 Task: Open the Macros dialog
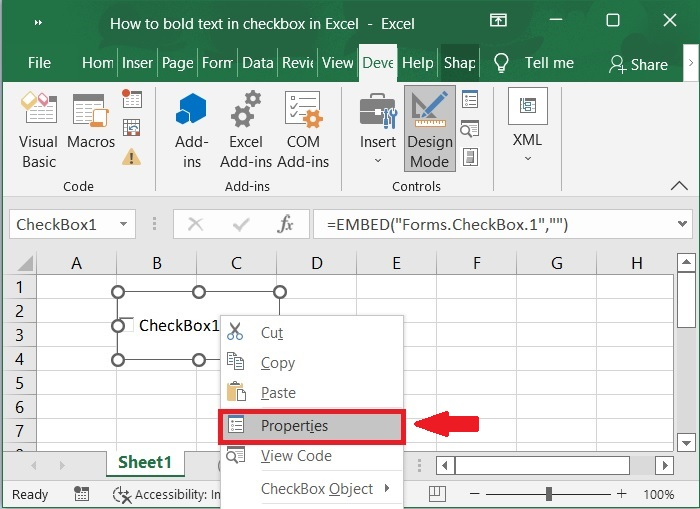coord(91,128)
